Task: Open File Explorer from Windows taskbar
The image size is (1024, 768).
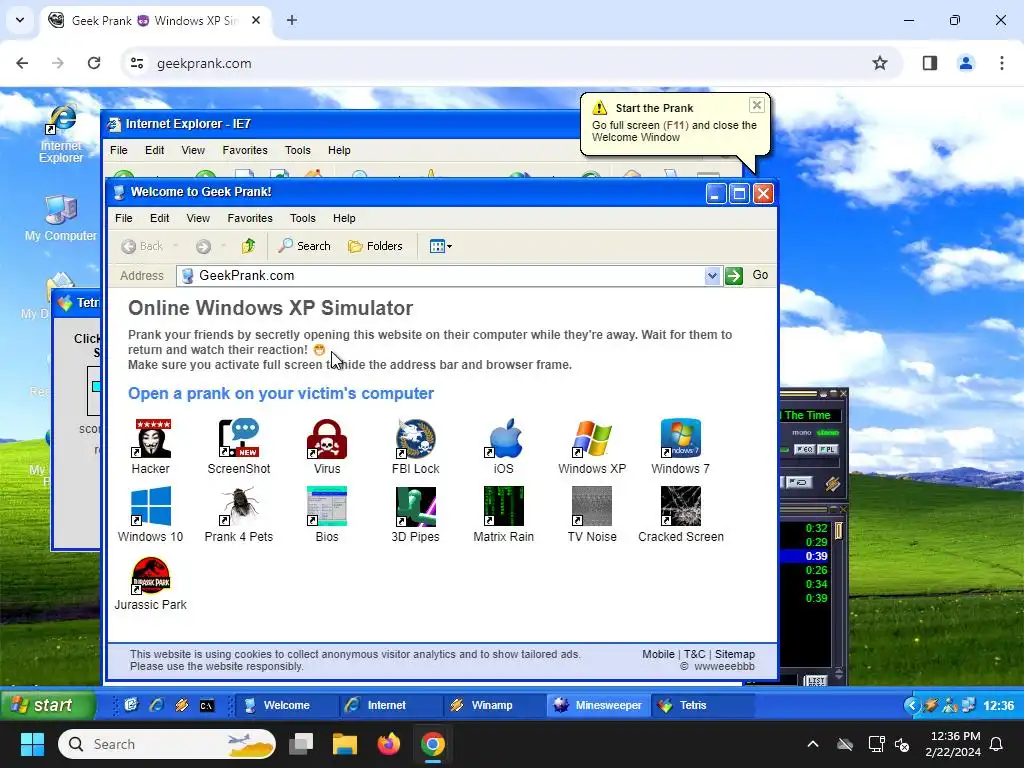Action: [345, 744]
